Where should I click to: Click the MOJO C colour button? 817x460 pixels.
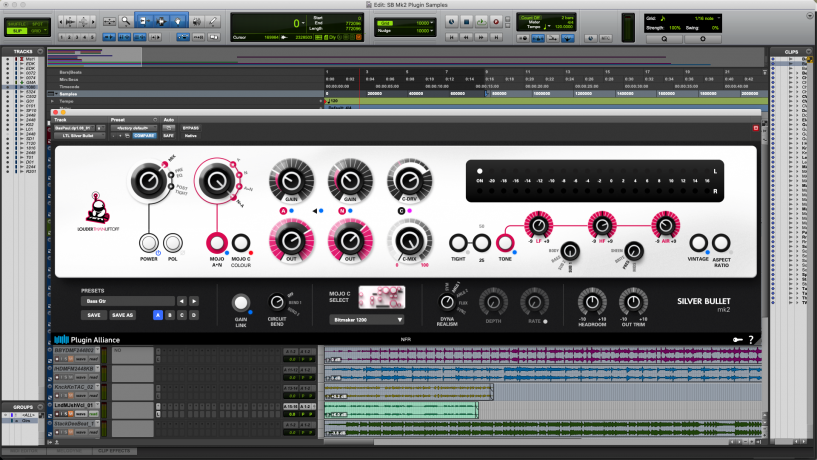(241, 242)
